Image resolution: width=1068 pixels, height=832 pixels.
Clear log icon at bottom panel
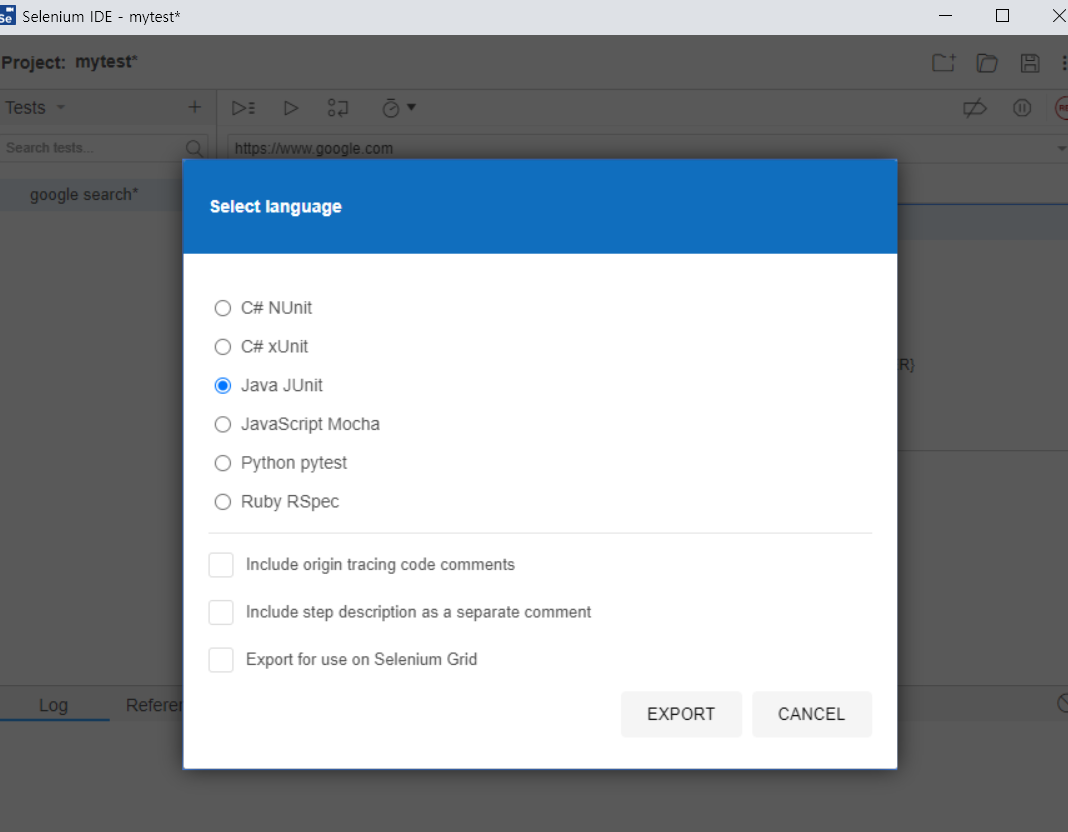point(1063,703)
